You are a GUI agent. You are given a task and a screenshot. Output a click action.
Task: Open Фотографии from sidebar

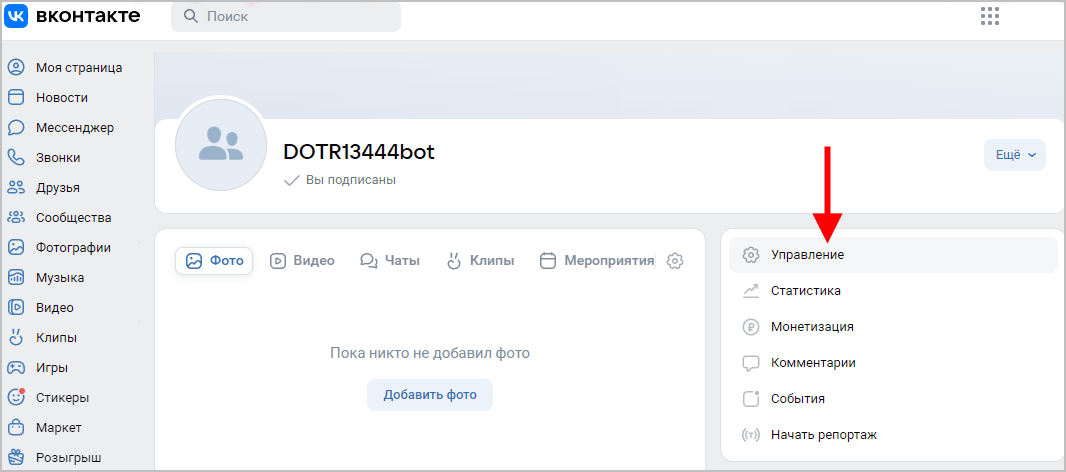coord(73,248)
